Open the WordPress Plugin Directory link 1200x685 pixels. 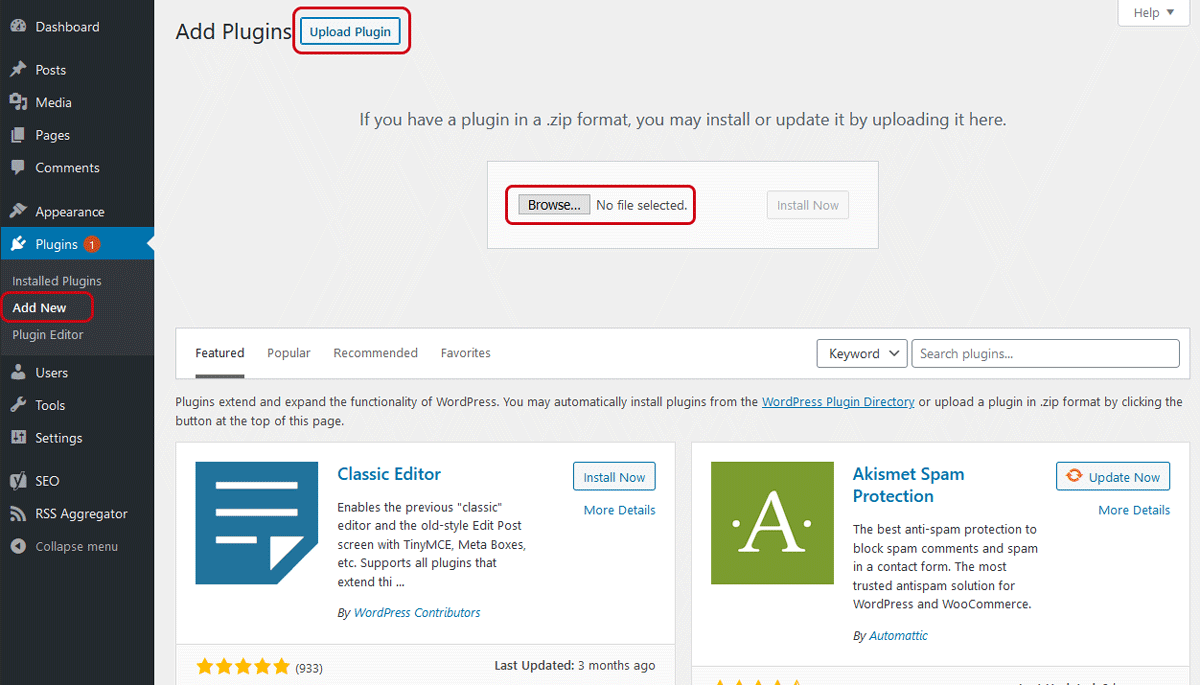click(x=837, y=402)
